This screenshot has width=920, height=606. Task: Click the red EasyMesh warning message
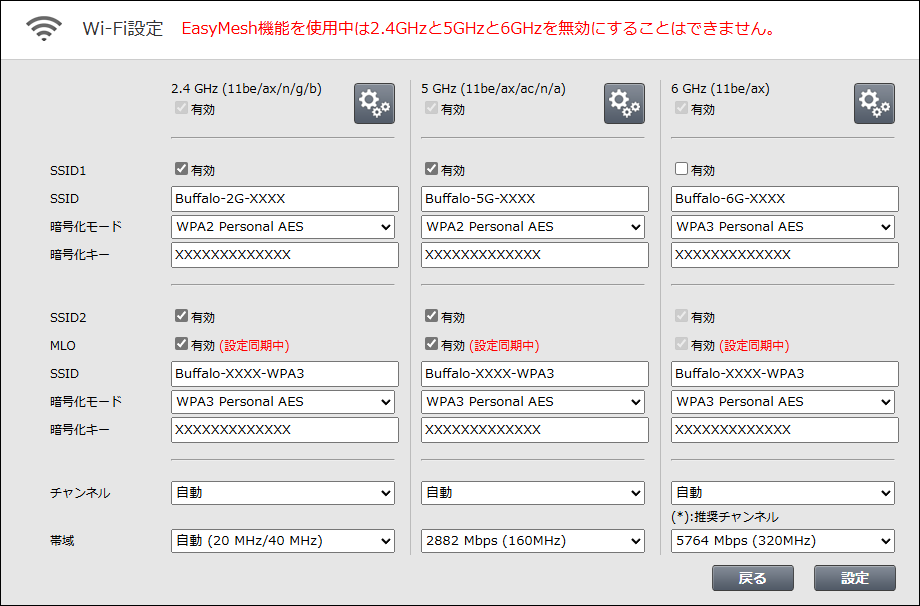click(479, 28)
